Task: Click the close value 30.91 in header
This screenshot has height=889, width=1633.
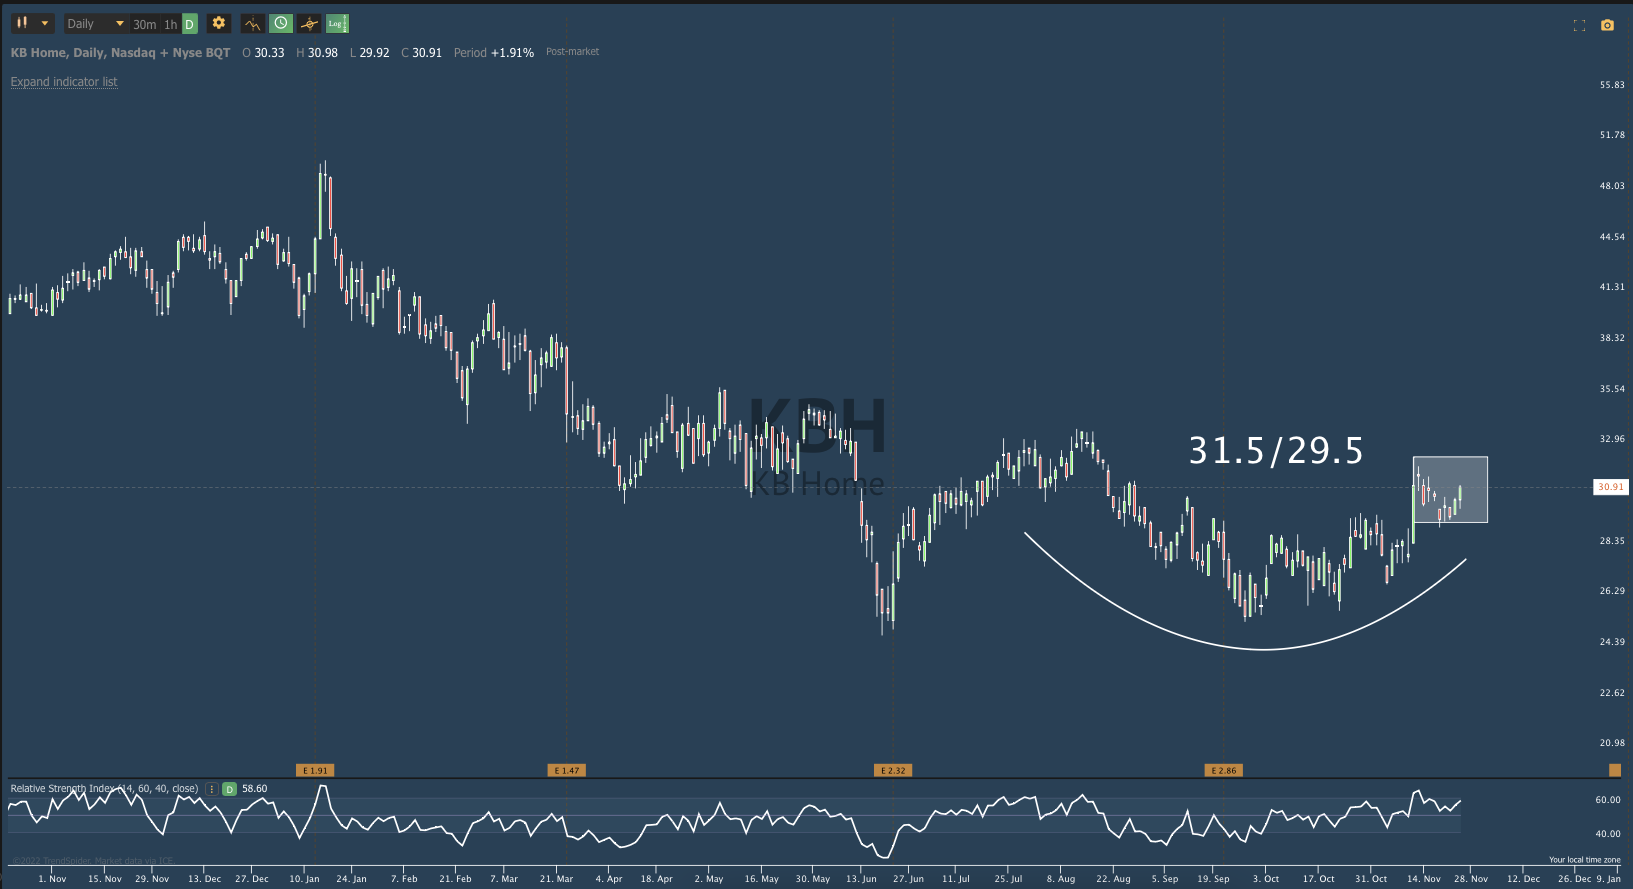Action: pos(427,53)
